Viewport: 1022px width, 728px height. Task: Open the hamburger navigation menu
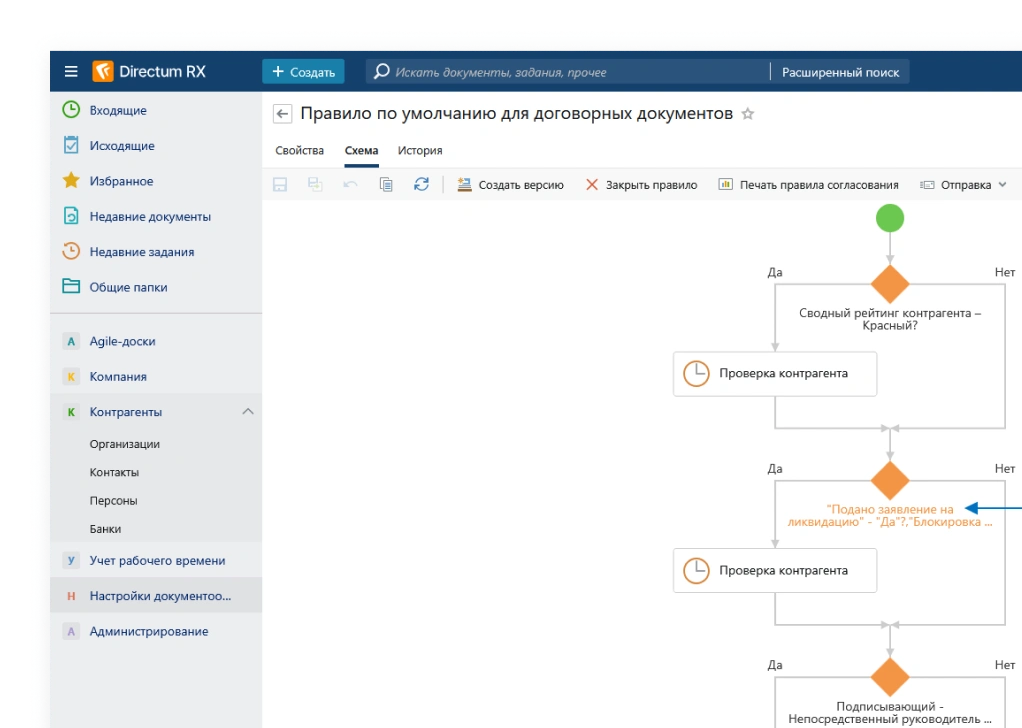pyautogui.click(x=71, y=72)
